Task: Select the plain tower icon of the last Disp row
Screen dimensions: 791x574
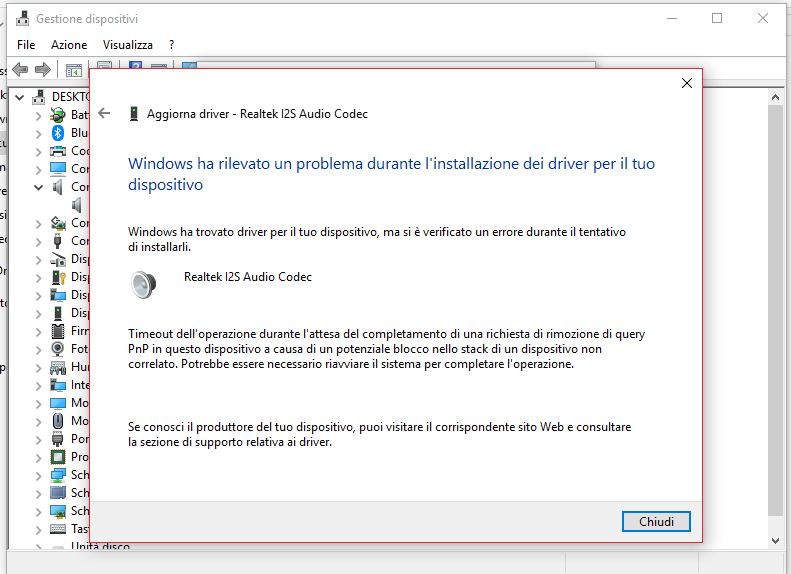Action: point(58,313)
